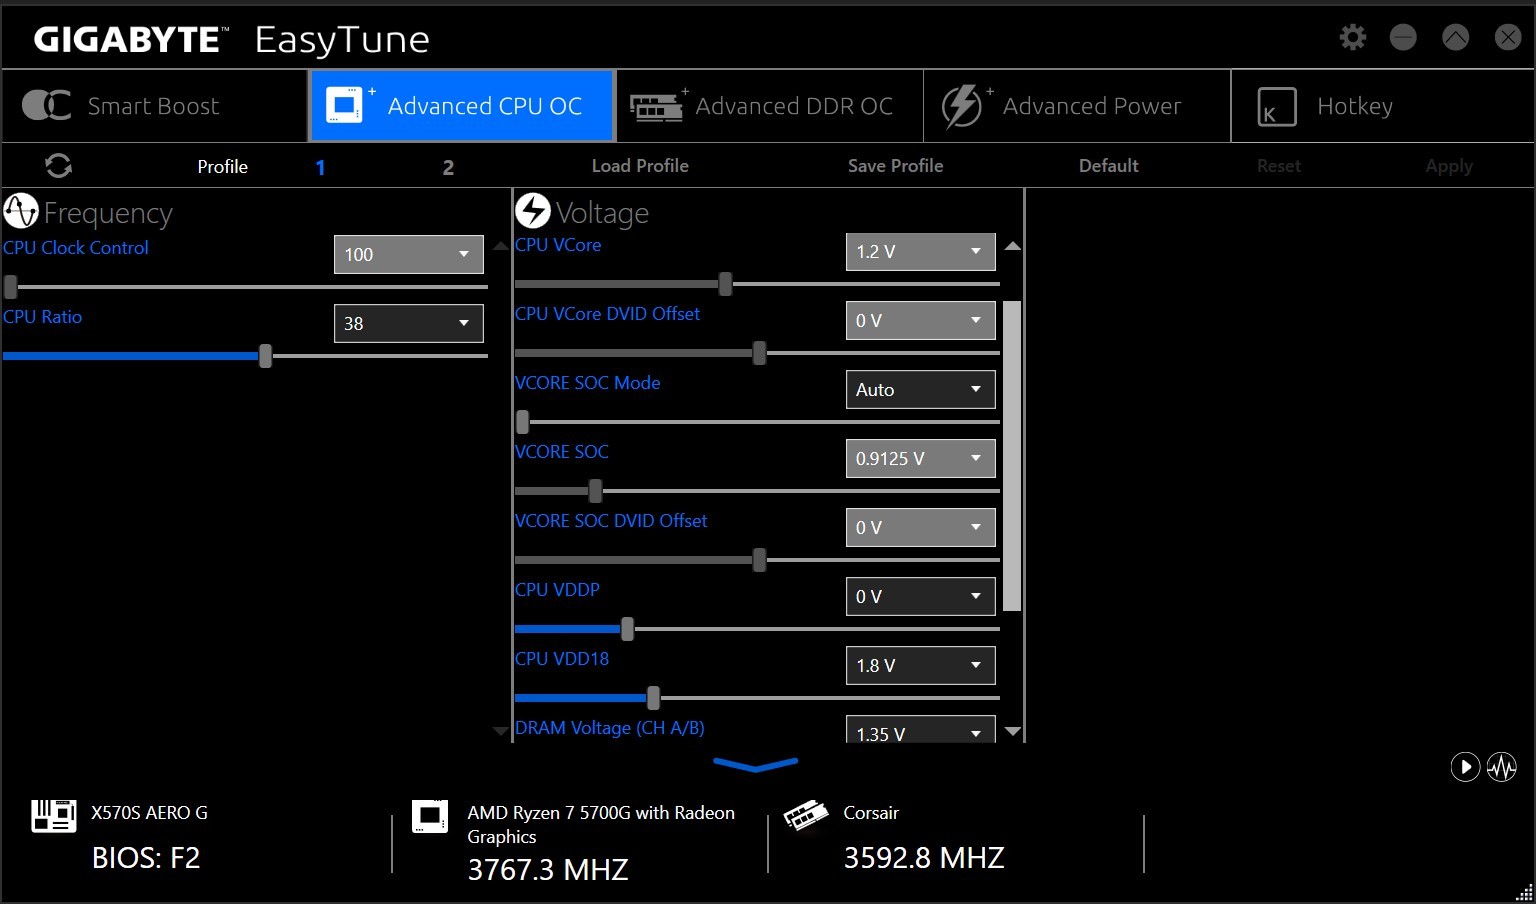1536x904 pixels.
Task: Minimize the EasyTune window
Action: point(1403,38)
